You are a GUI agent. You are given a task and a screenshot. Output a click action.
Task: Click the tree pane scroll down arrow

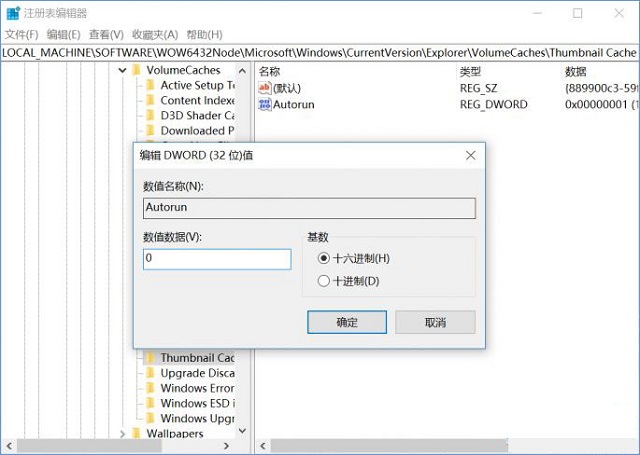click(x=242, y=431)
